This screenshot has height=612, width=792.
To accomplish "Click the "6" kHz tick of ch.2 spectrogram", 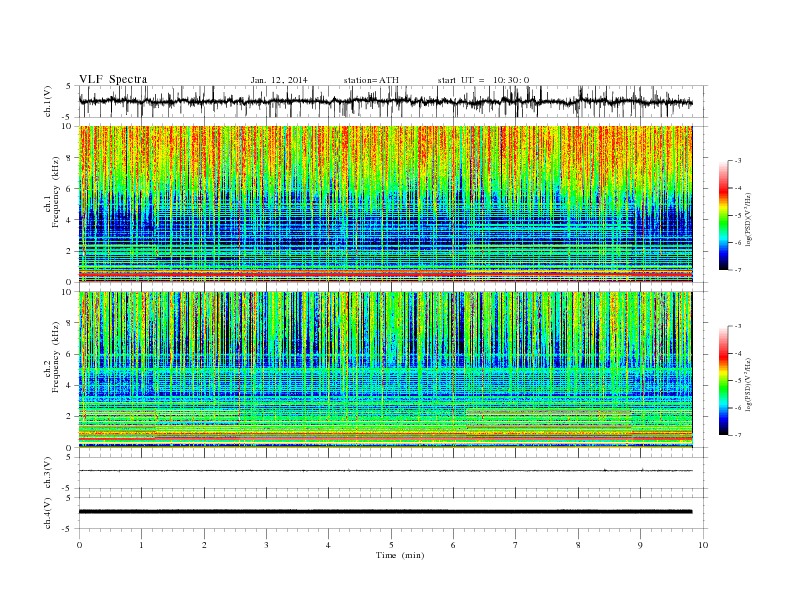I will pyautogui.click(x=69, y=354).
